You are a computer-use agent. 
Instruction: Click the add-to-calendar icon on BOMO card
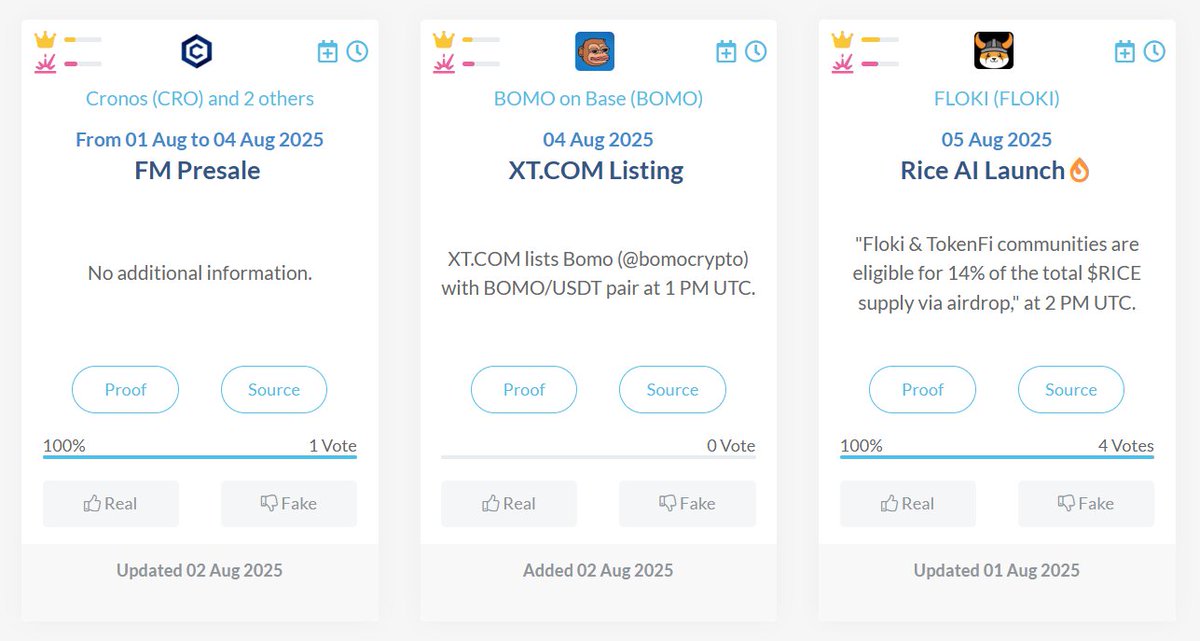tap(726, 51)
